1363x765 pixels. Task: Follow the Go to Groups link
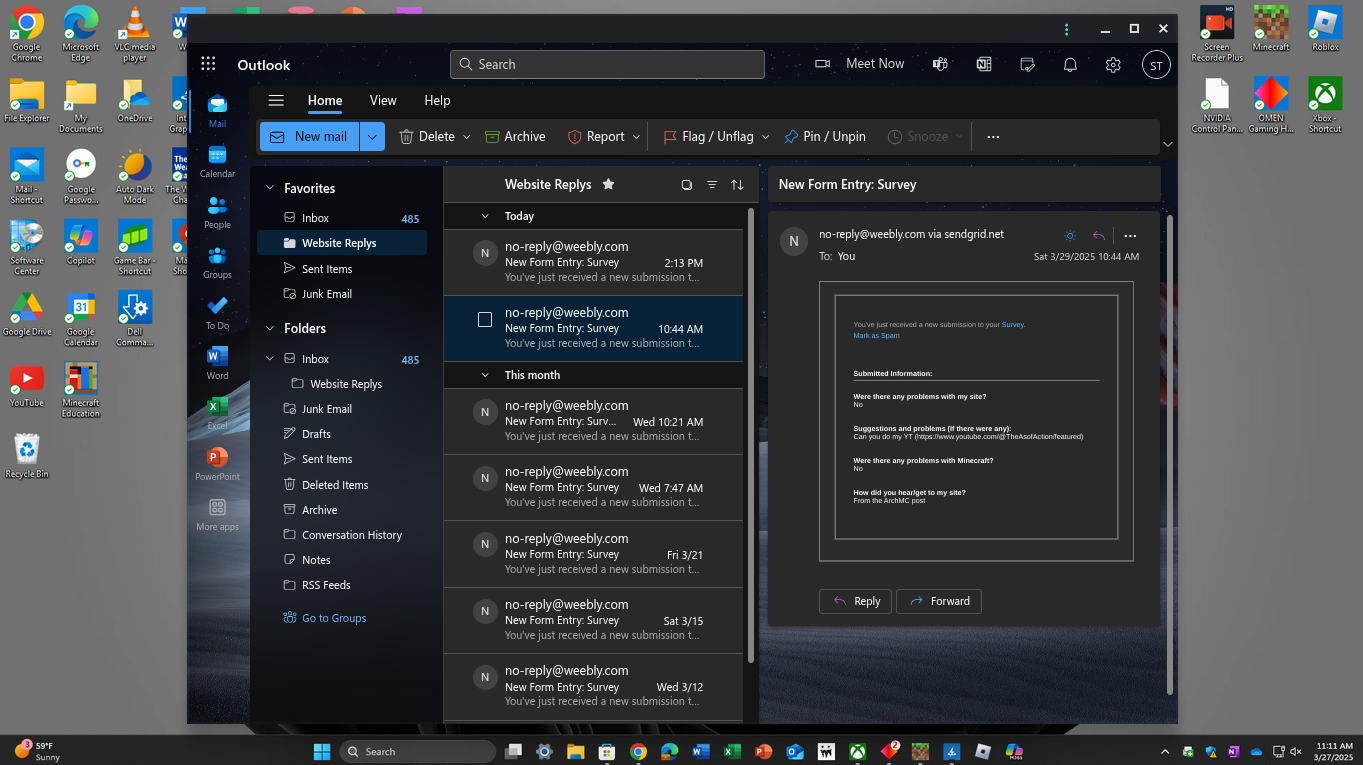pyautogui.click(x=325, y=618)
